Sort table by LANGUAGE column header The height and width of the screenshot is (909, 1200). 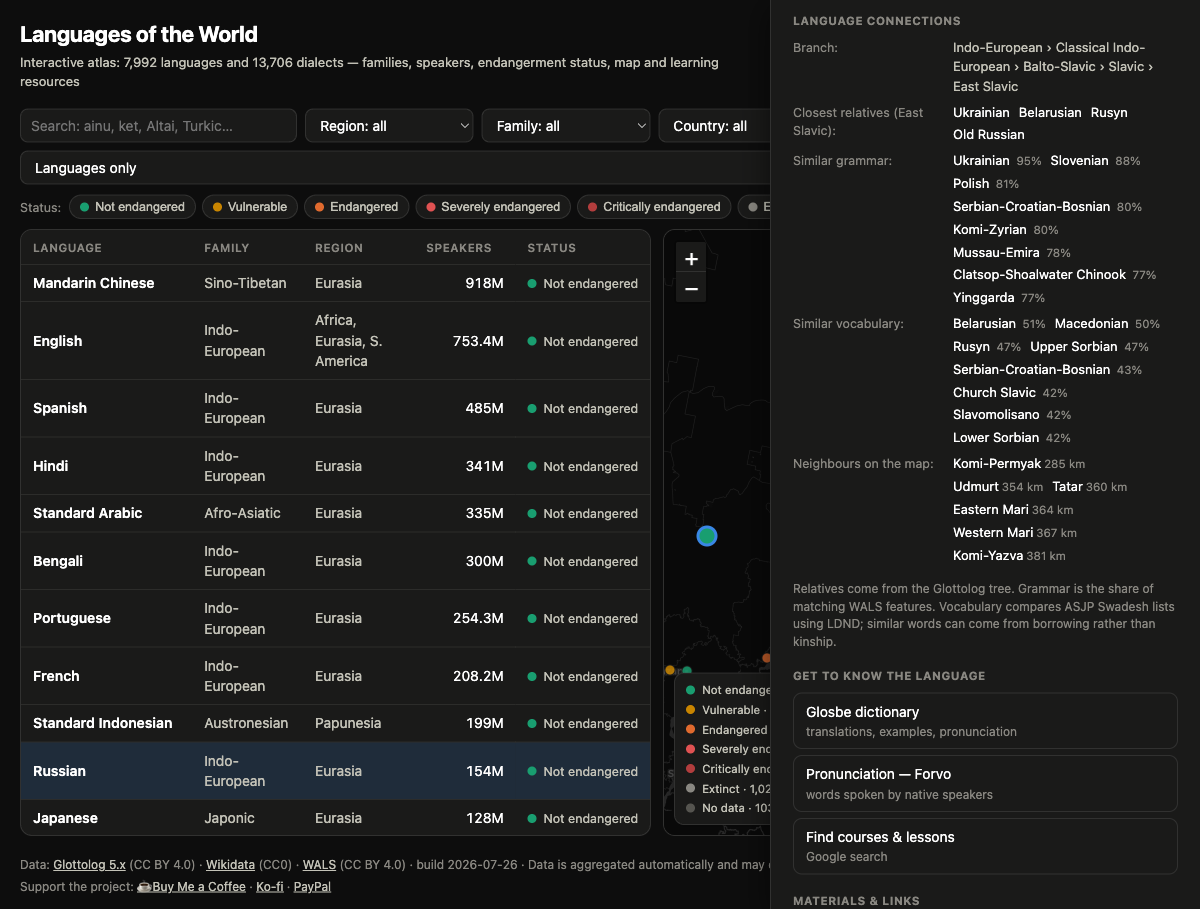[67, 248]
